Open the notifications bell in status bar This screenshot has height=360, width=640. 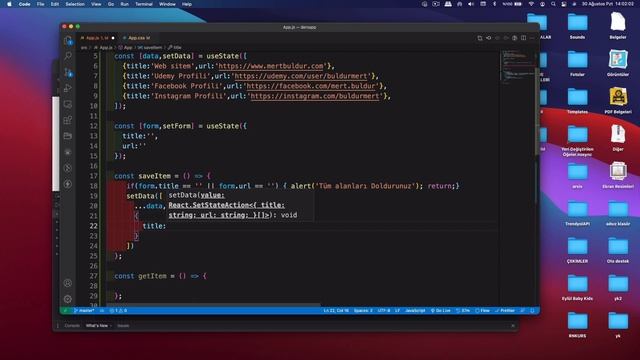pos(532,311)
